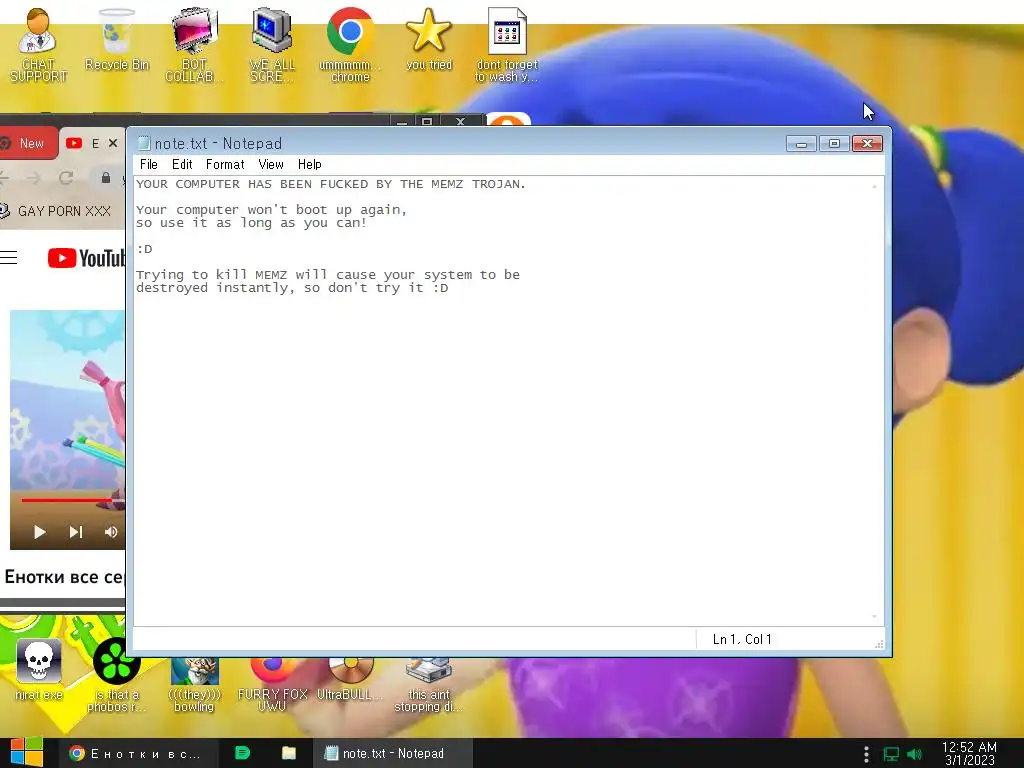Open the YouTube hamburger guide menu
Screen dimensions: 1024x768
tap(8, 257)
